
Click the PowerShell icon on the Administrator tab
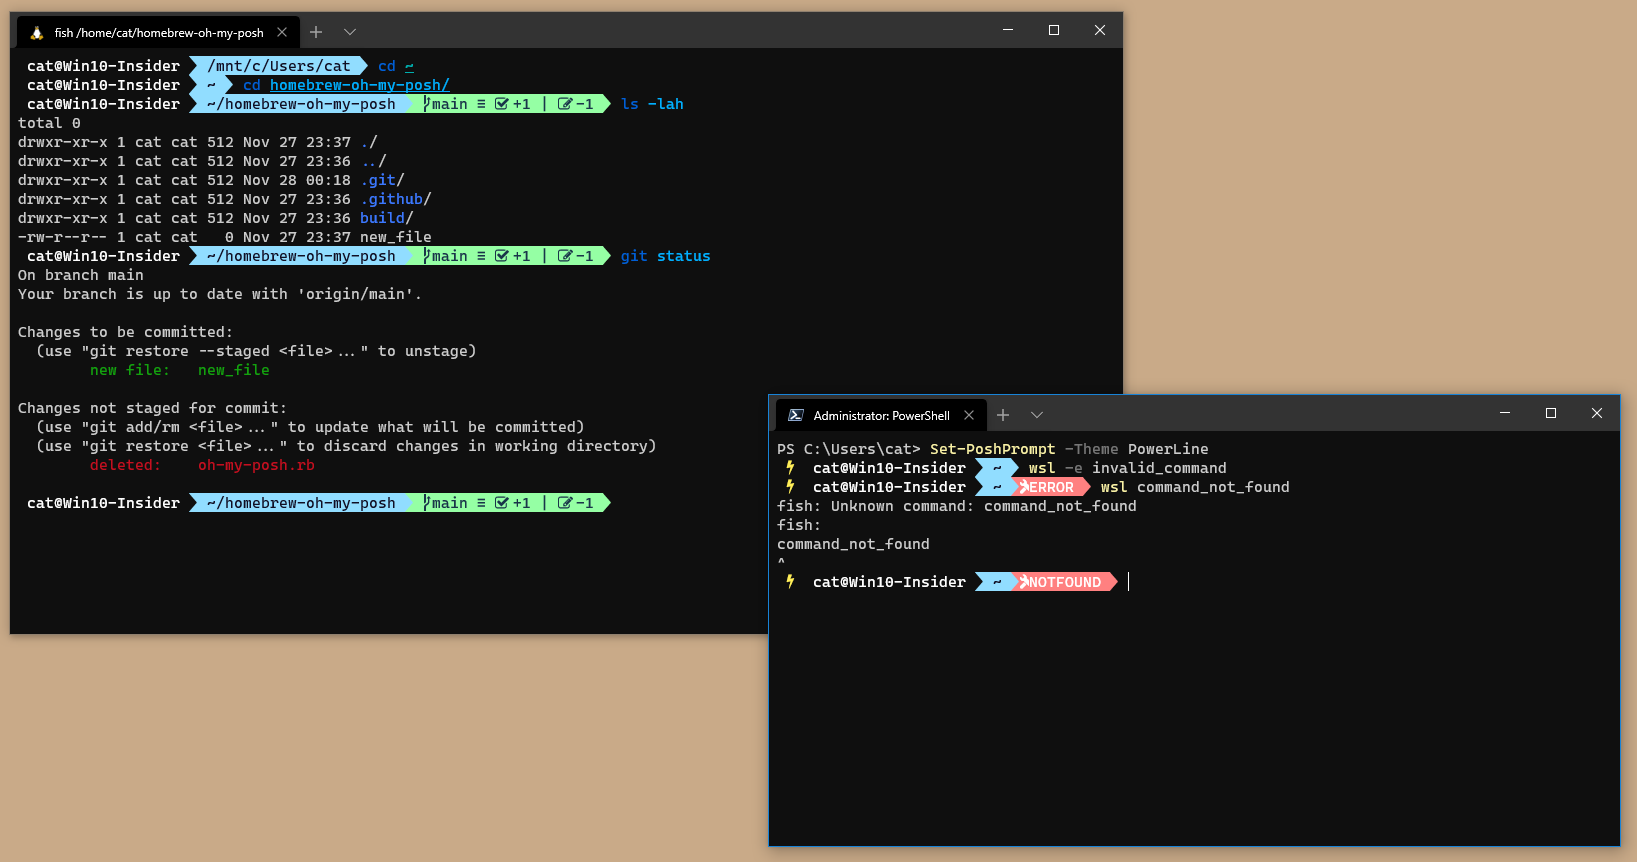point(796,415)
